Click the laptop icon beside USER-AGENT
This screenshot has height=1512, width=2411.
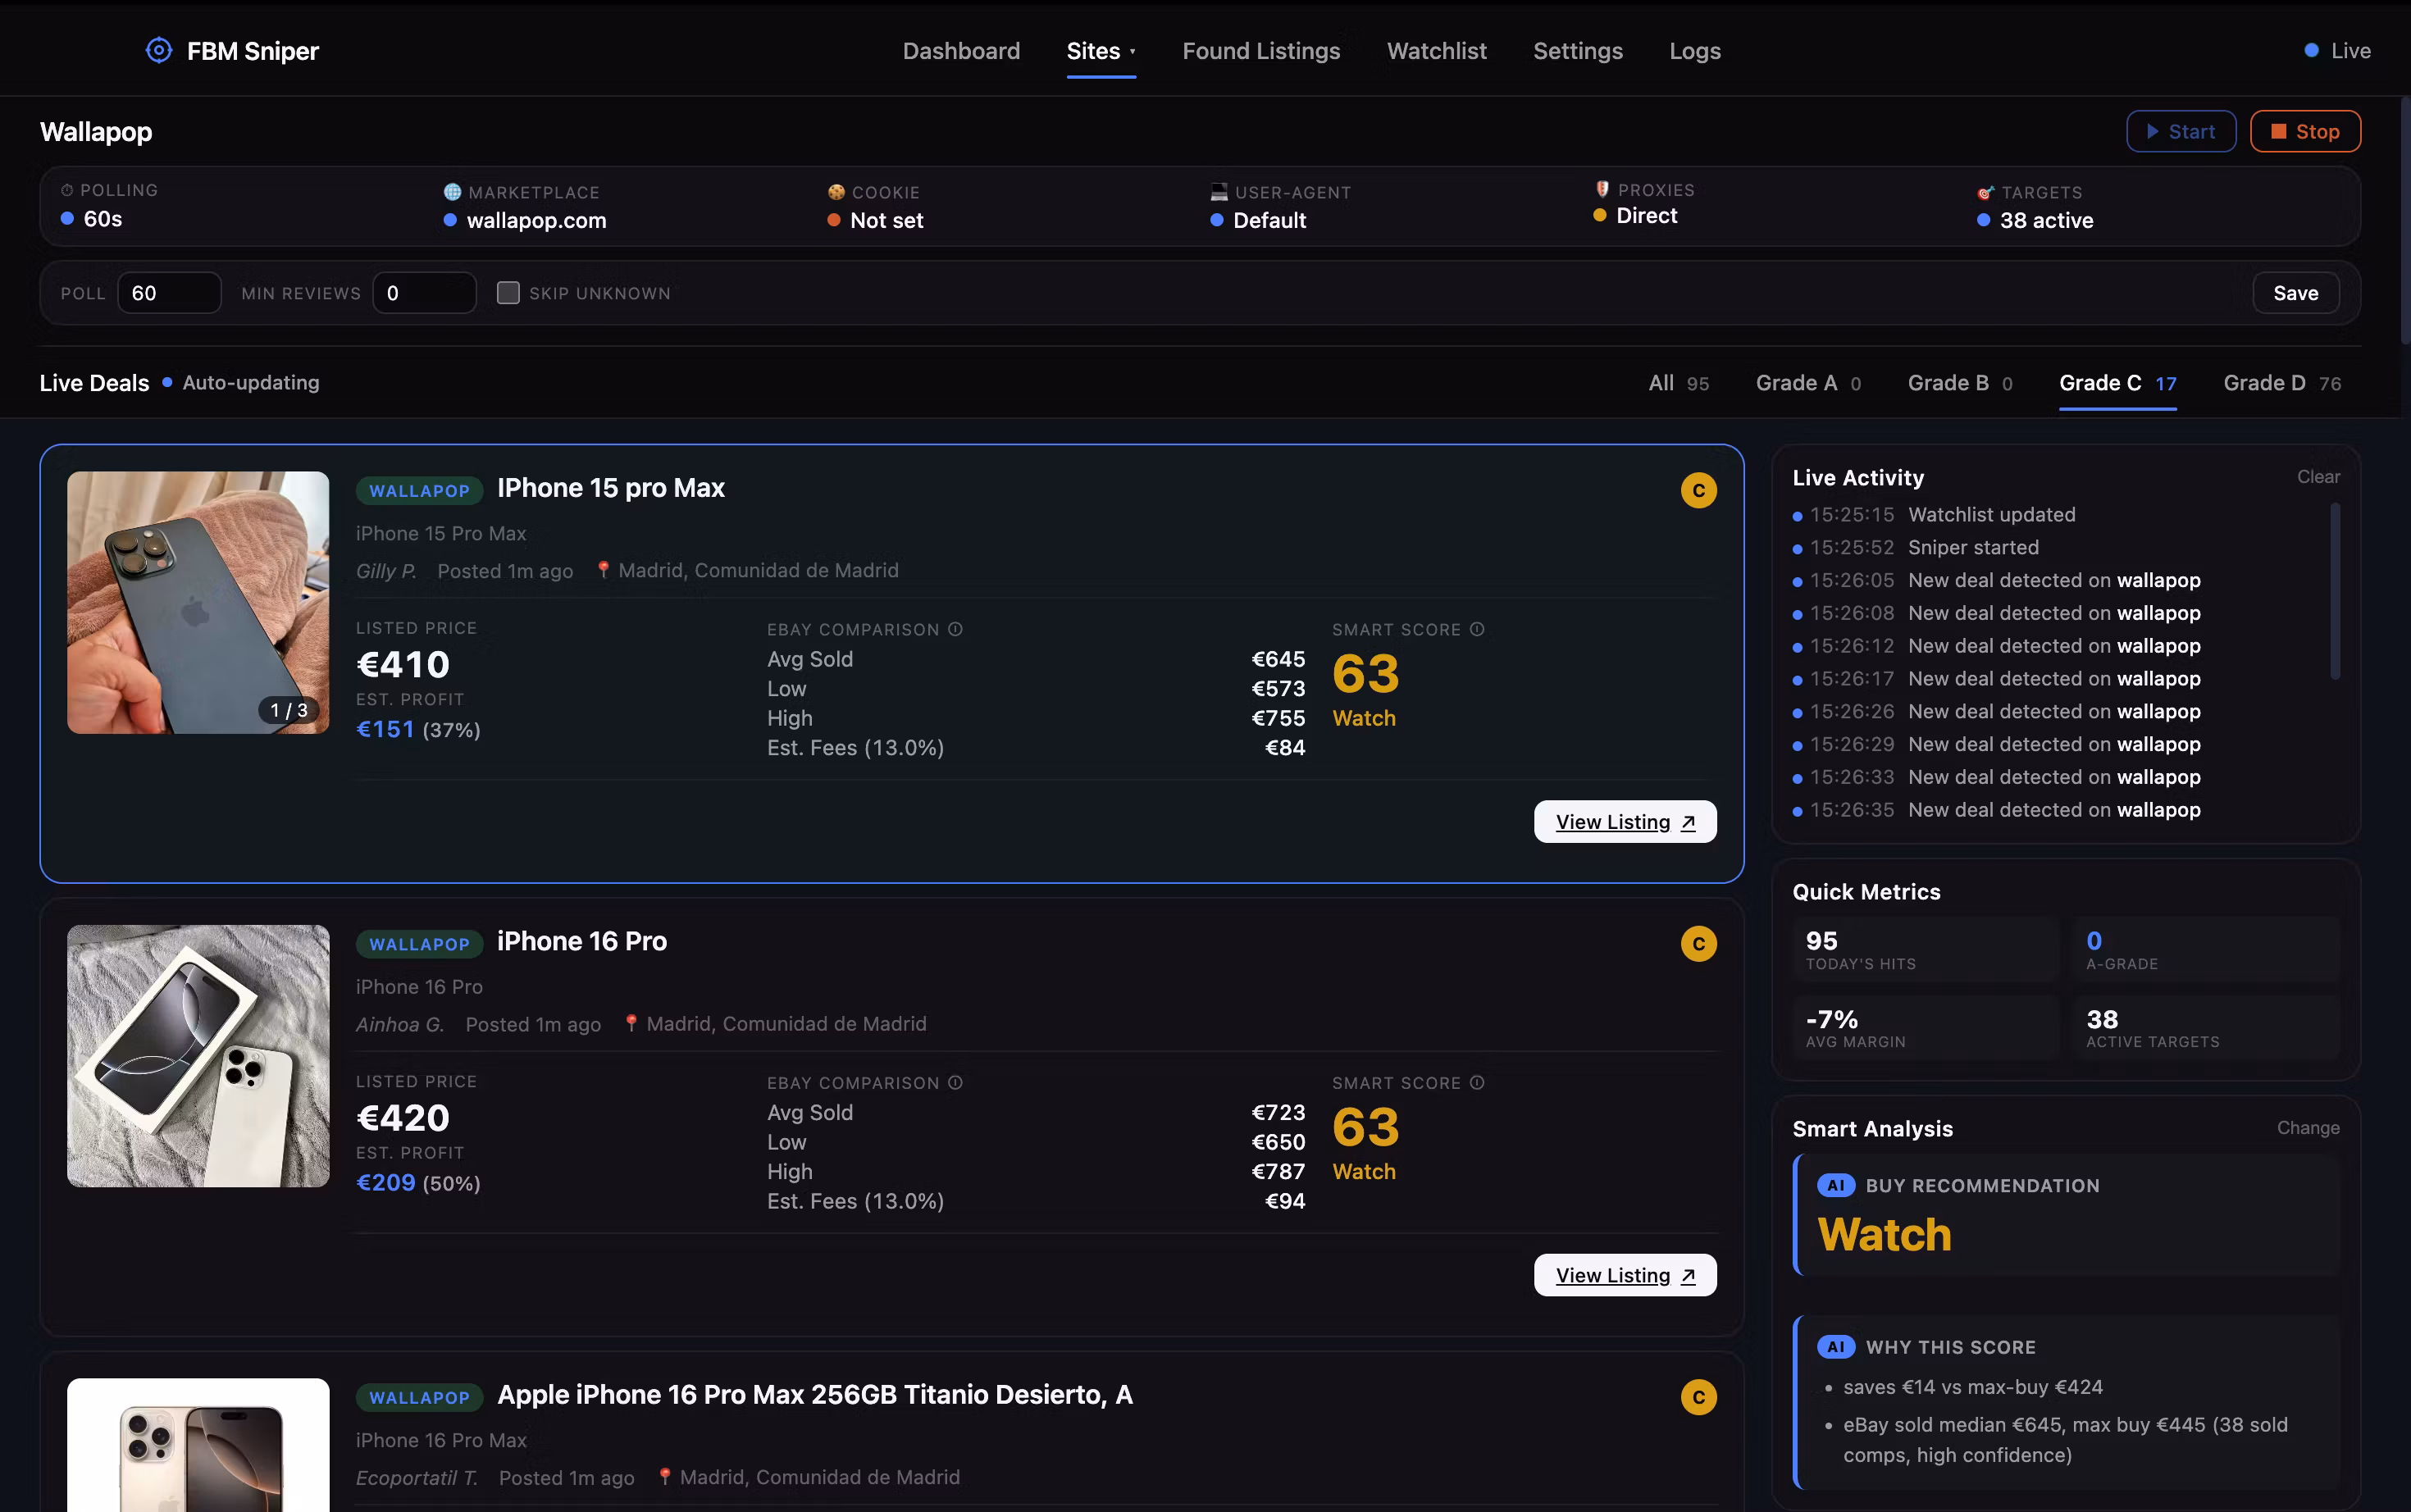1219,192
